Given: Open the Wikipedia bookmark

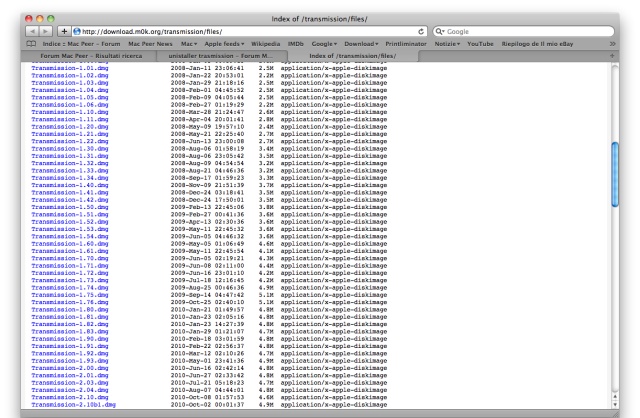Looking at the screenshot, I should [x=265, y=44].
